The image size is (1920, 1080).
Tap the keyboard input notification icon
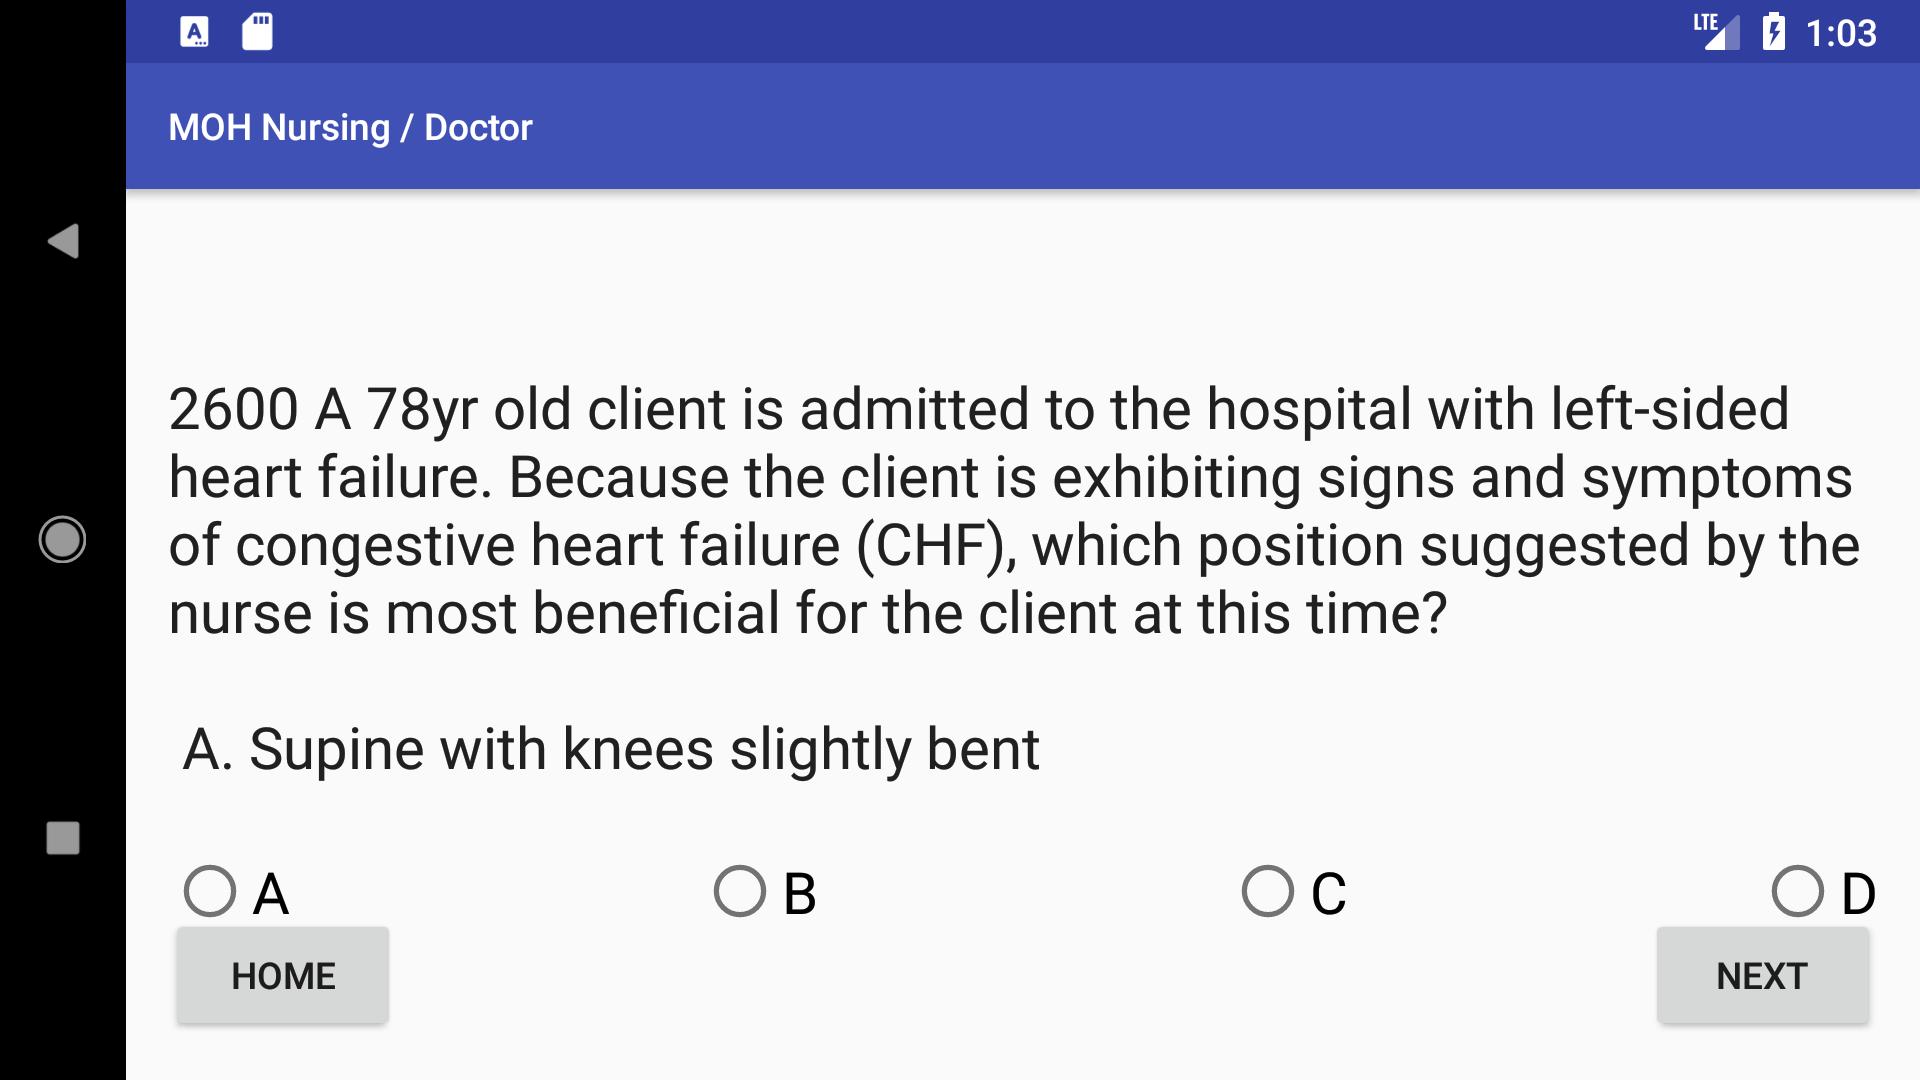click(195, 33)
